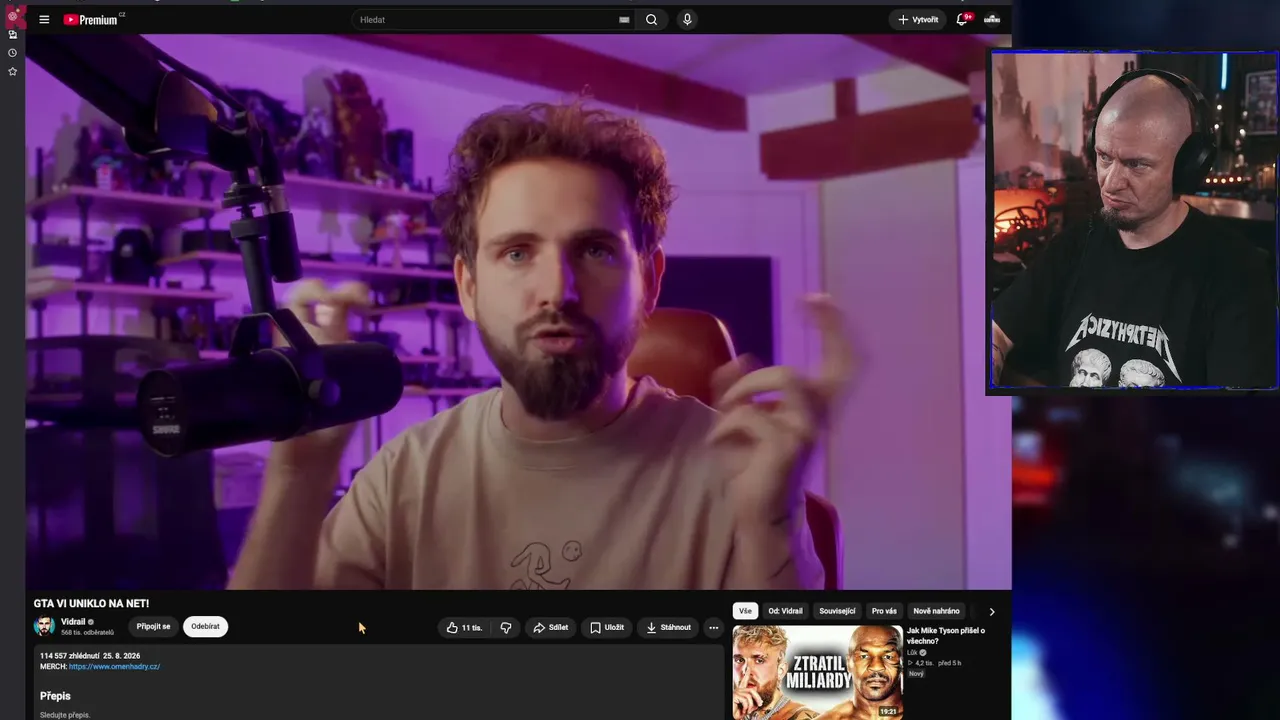Image resolution: width=1280 pixels, height=720 pixels.
Task: Open the Vytvořit create menu
Action: point(917,19)
